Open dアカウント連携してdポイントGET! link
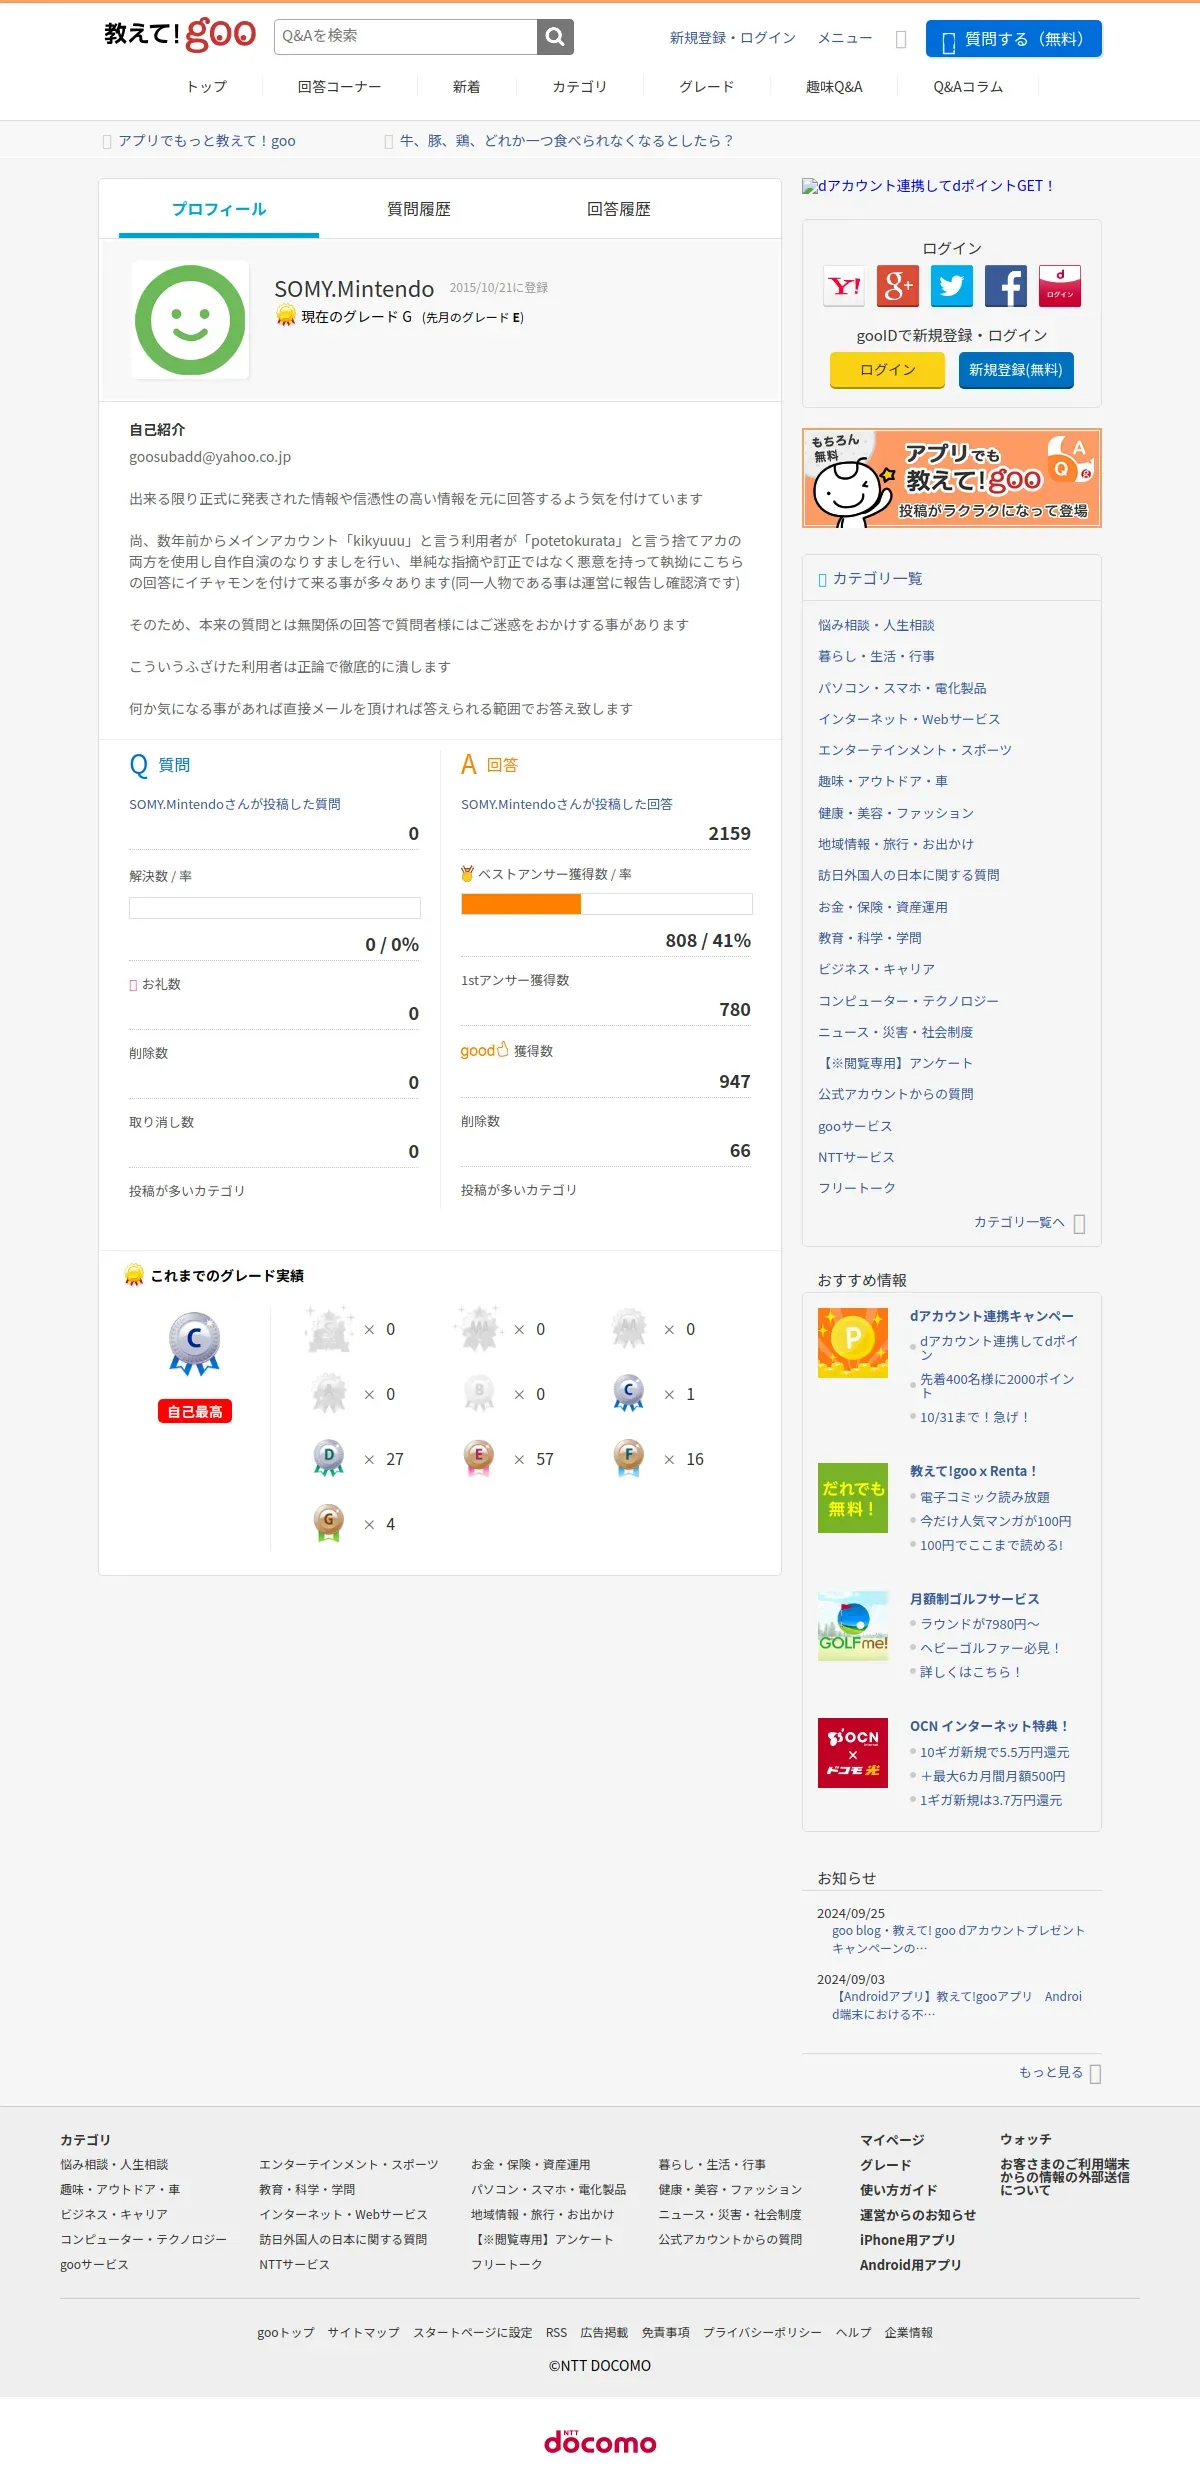The image size is (1200, 2488). 928,186
